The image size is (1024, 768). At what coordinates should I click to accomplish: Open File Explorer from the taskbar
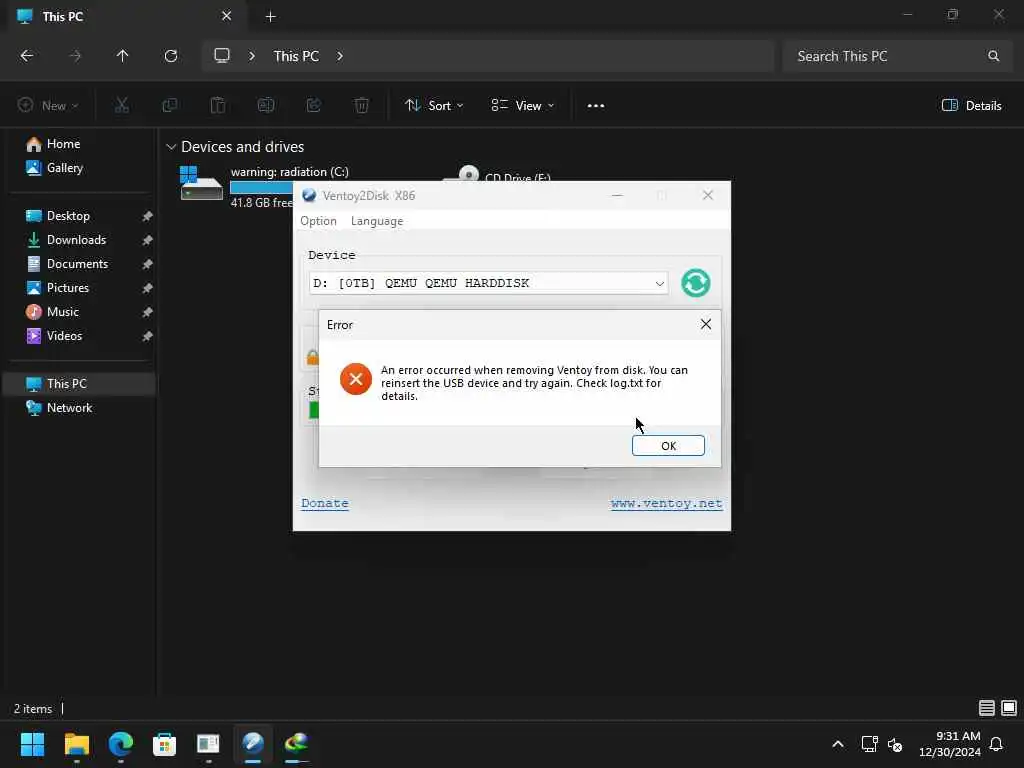(x=76, y=744)
